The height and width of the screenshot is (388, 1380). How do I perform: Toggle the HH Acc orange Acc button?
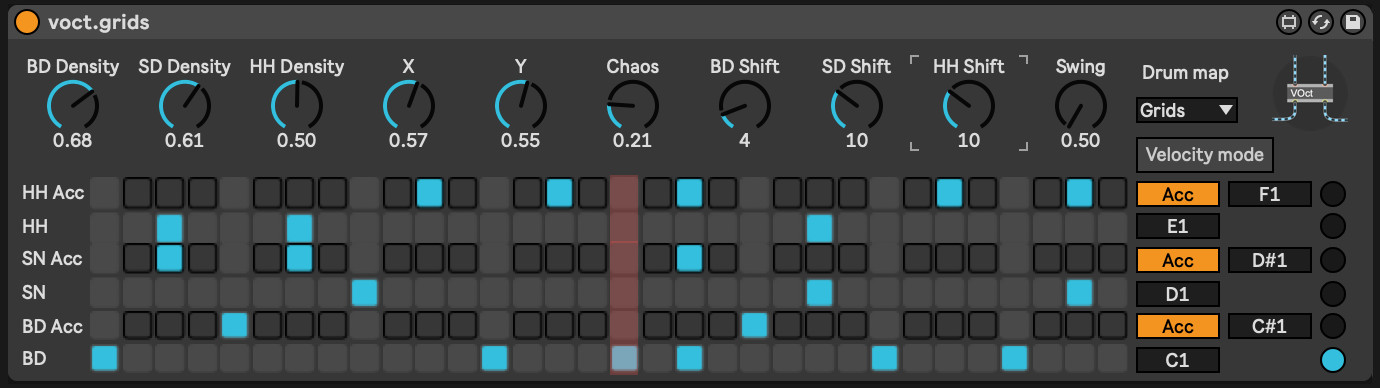click(1178, 193)
